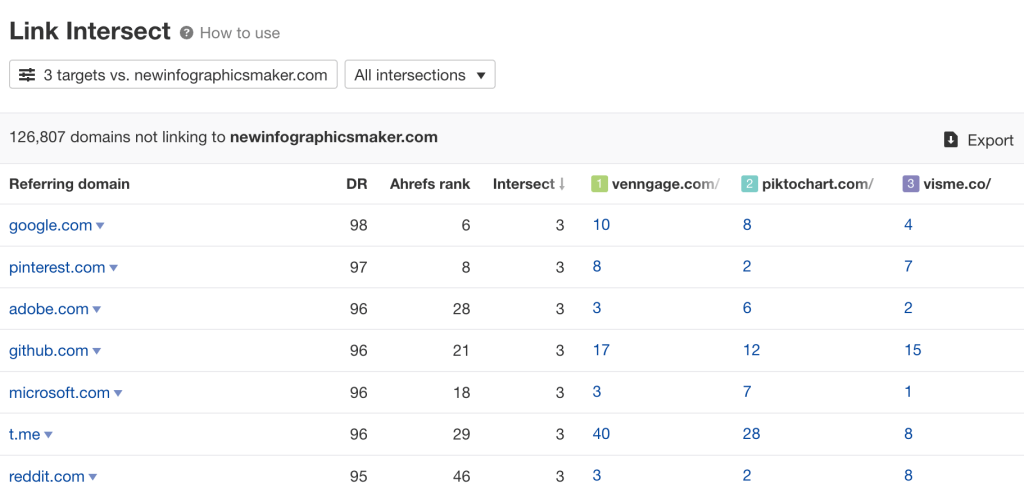Open the reddit.com referring domain link
Viewport: 1024px width, 489px height.
coord(46,477)
